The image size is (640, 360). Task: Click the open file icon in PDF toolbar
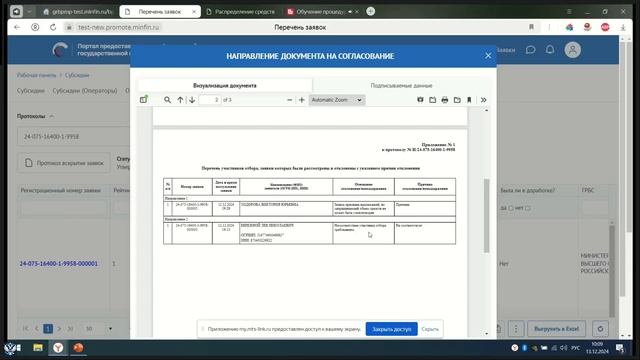432,100
